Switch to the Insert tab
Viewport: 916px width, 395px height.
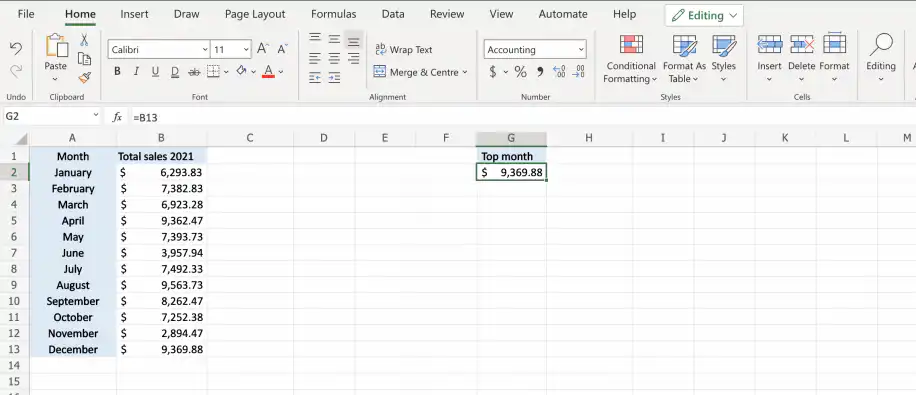(x=134, y=14)
